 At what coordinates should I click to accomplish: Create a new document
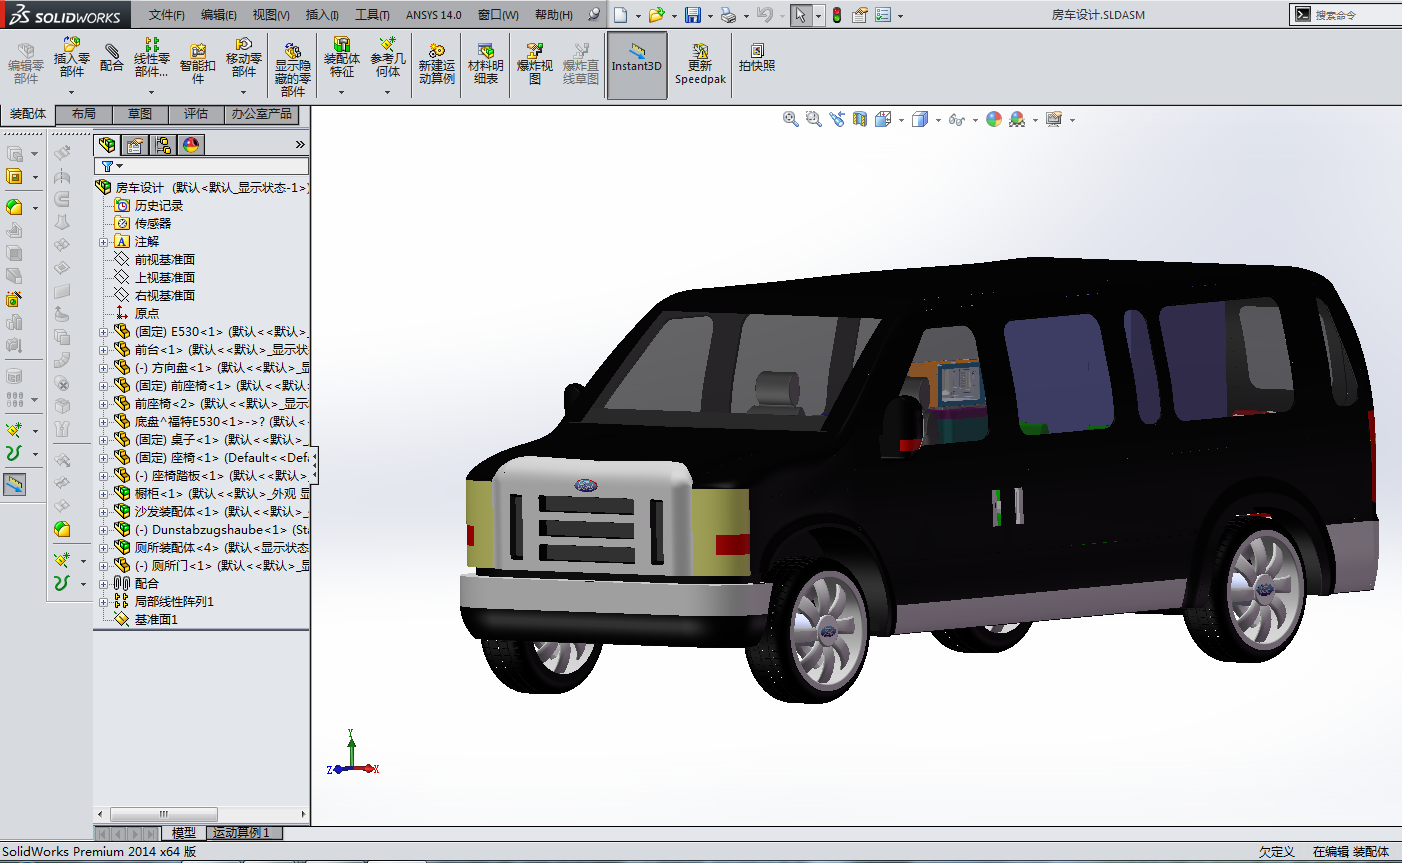click(x=621, y=15)
